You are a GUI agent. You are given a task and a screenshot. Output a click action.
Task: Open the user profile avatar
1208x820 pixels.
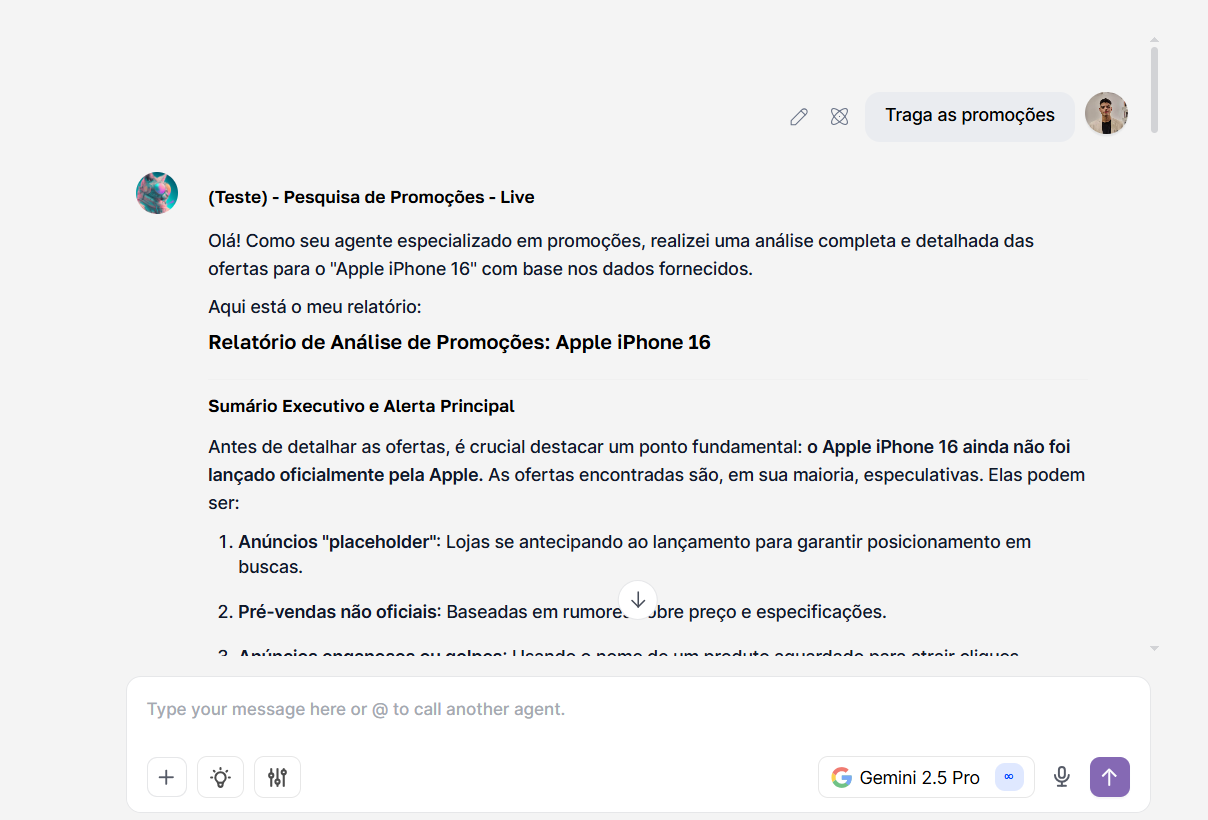click(x=1106, y=114)
